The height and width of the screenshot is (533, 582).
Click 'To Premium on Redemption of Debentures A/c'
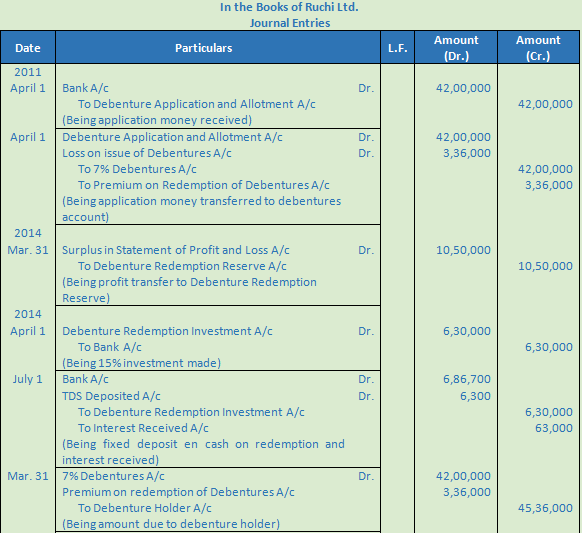coord(204,185)
